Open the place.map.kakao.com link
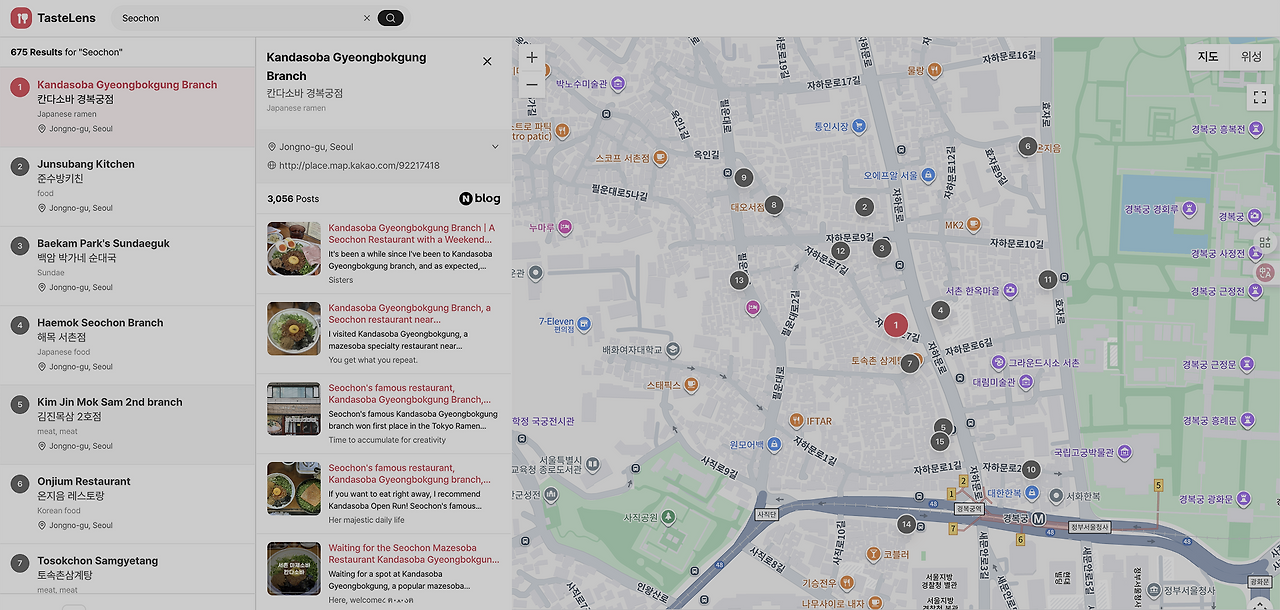The width and height of the screenshot is (1280, 610). 359,166
